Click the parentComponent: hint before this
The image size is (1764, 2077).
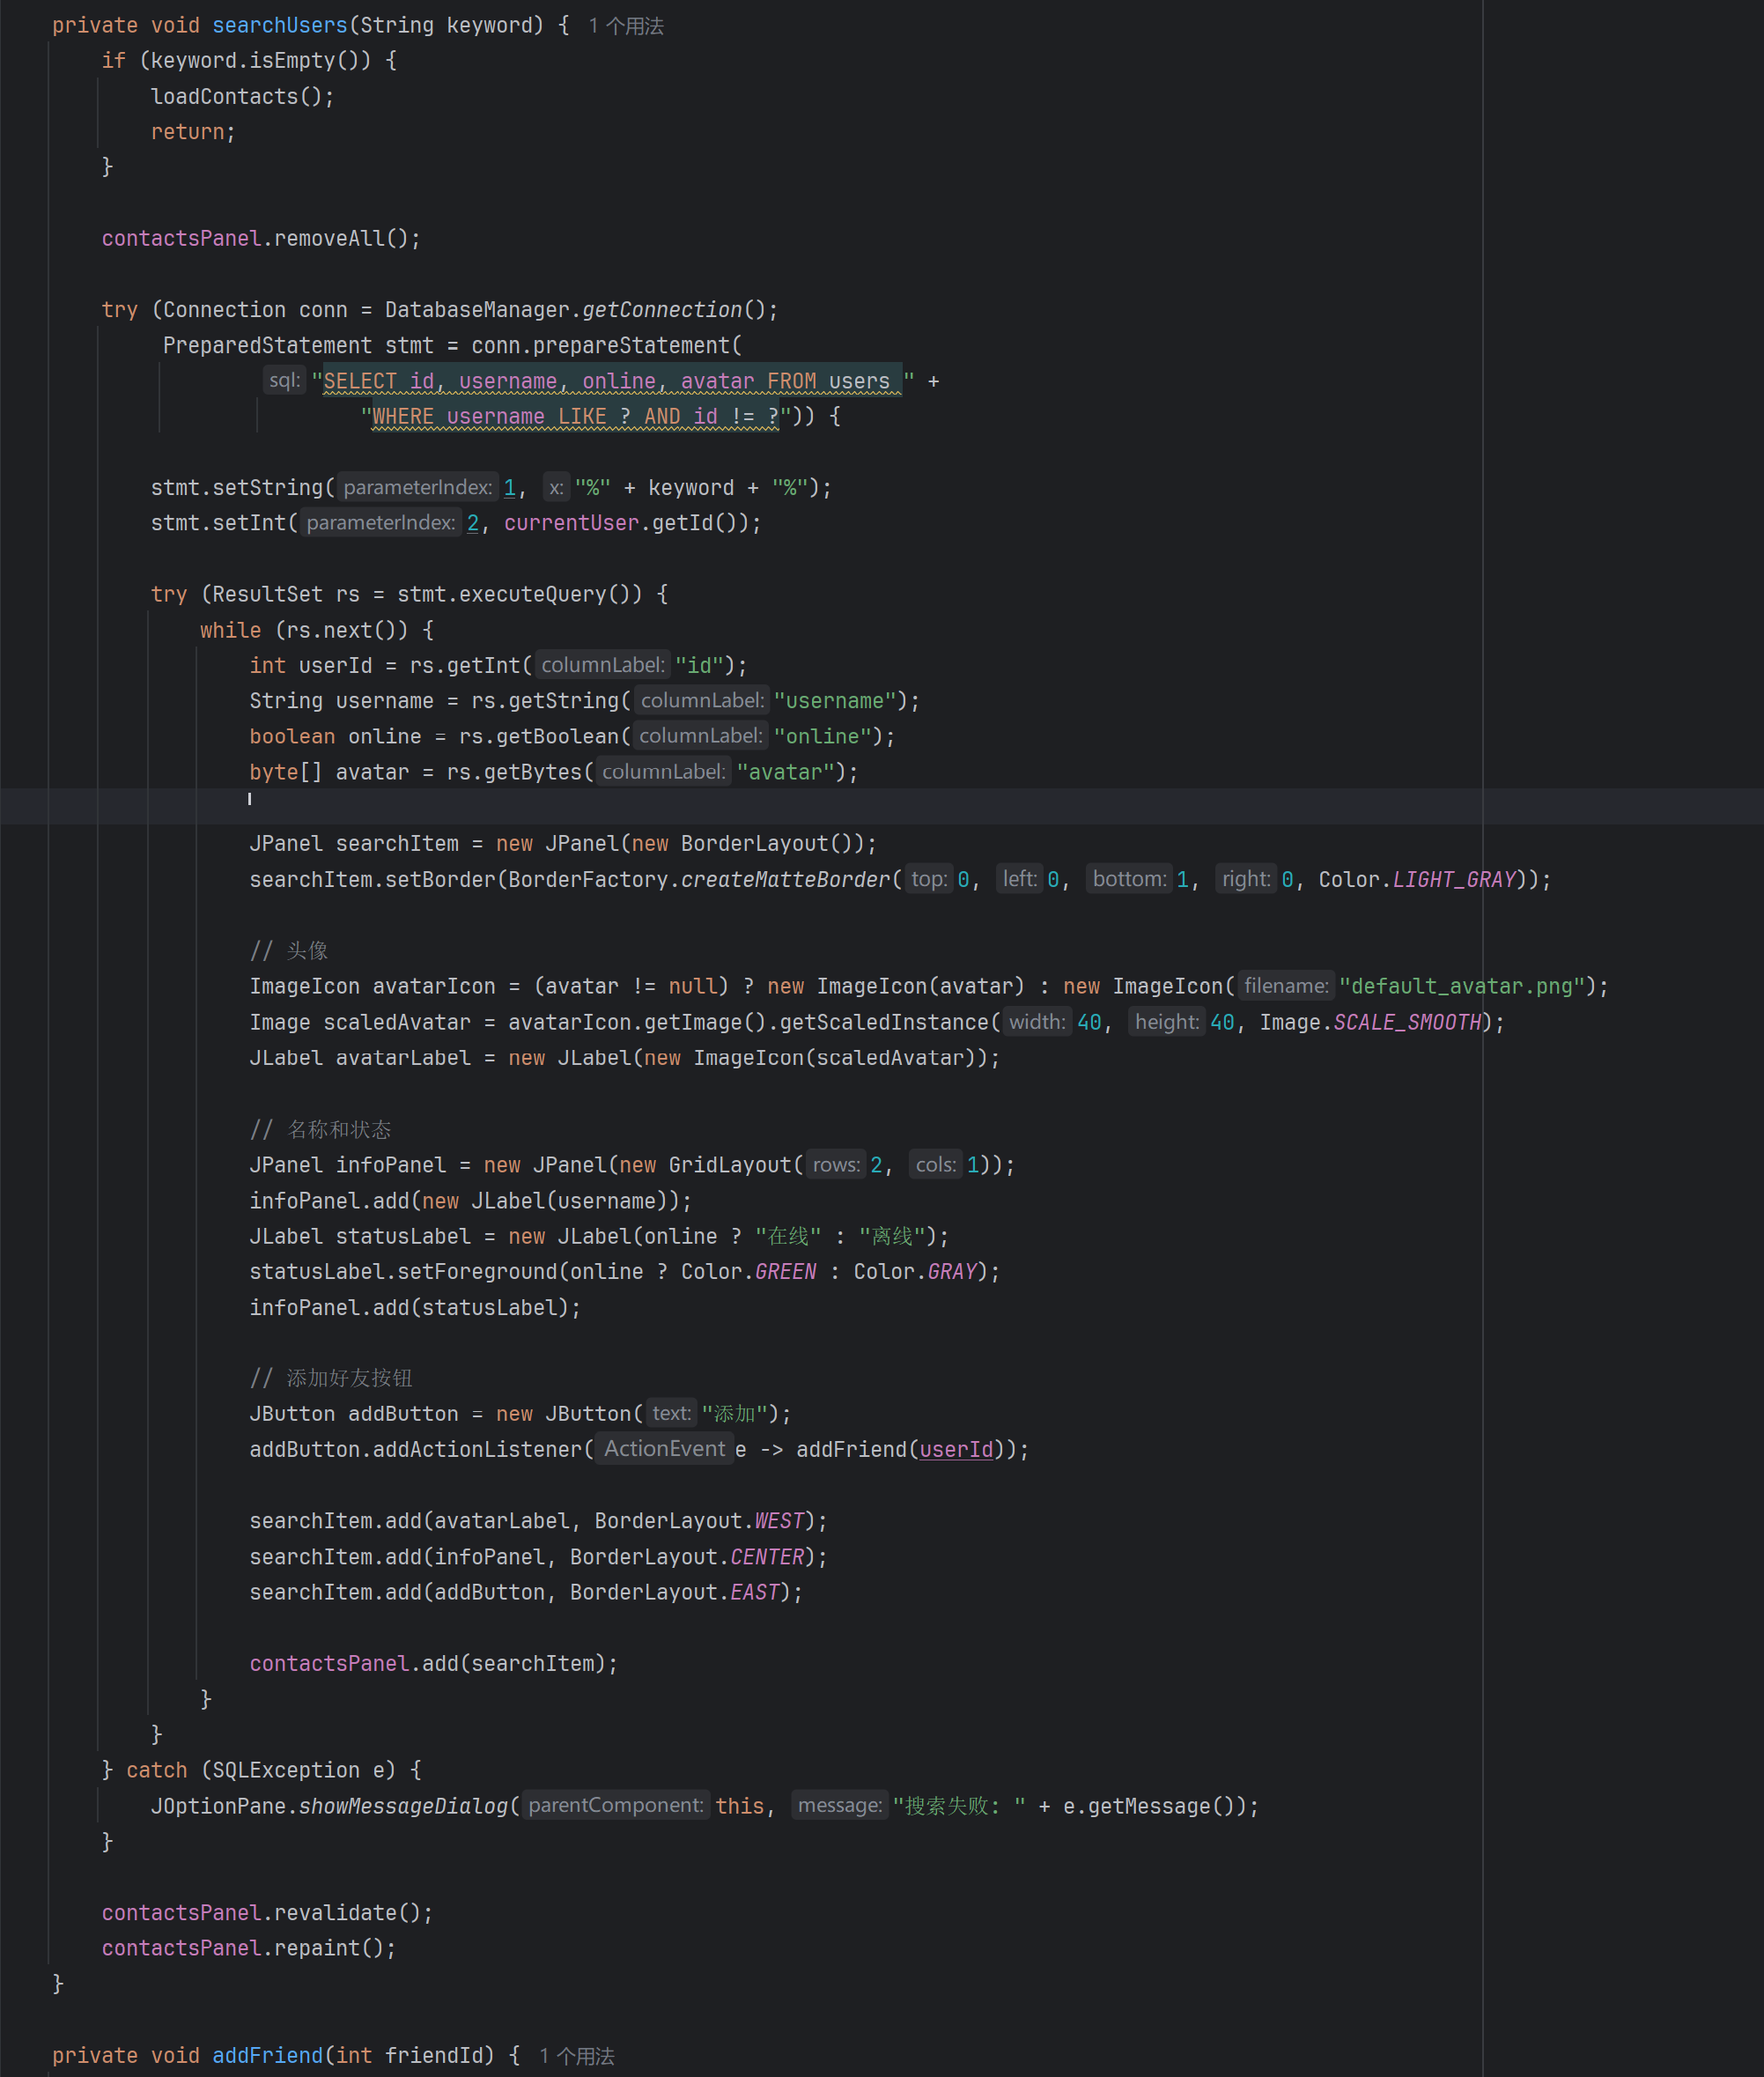click(x=616, y=1806)
